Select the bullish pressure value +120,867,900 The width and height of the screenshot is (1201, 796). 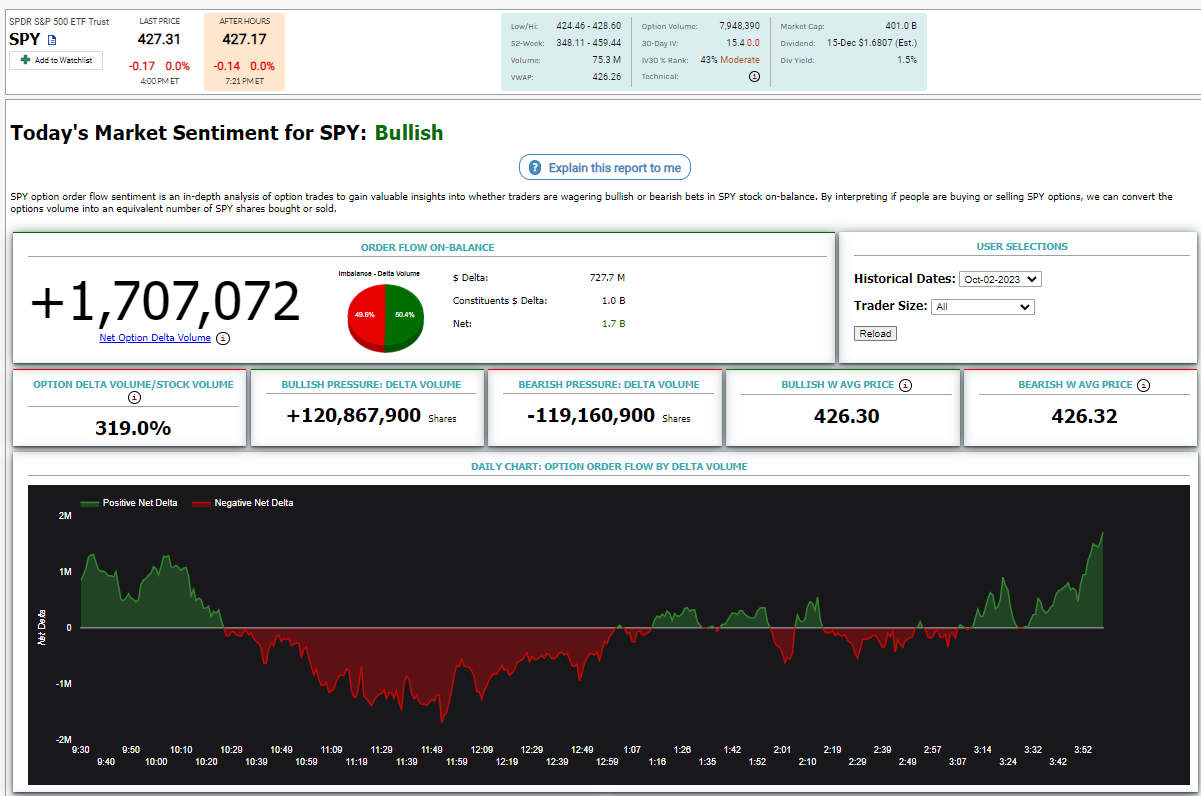354,416
